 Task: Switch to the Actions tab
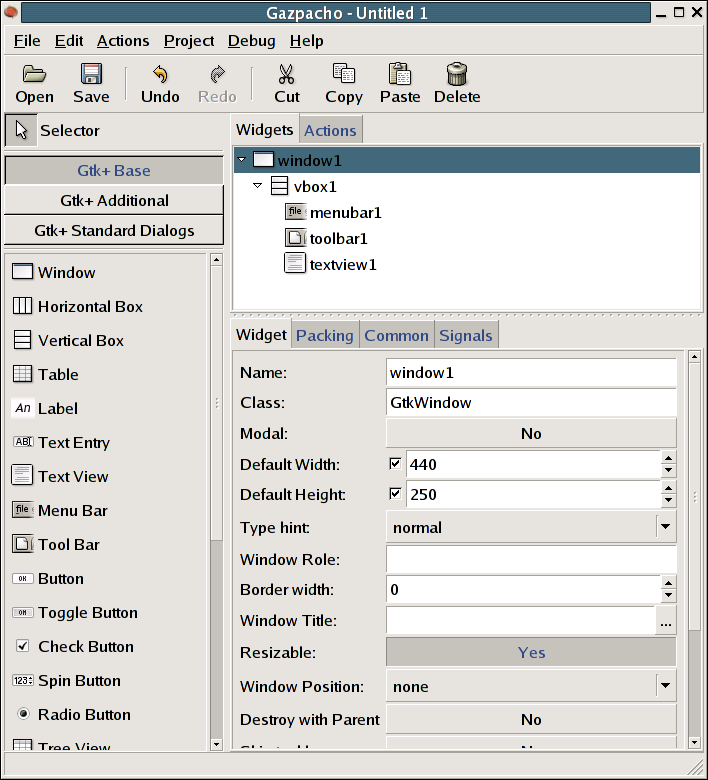click(330, 130)
